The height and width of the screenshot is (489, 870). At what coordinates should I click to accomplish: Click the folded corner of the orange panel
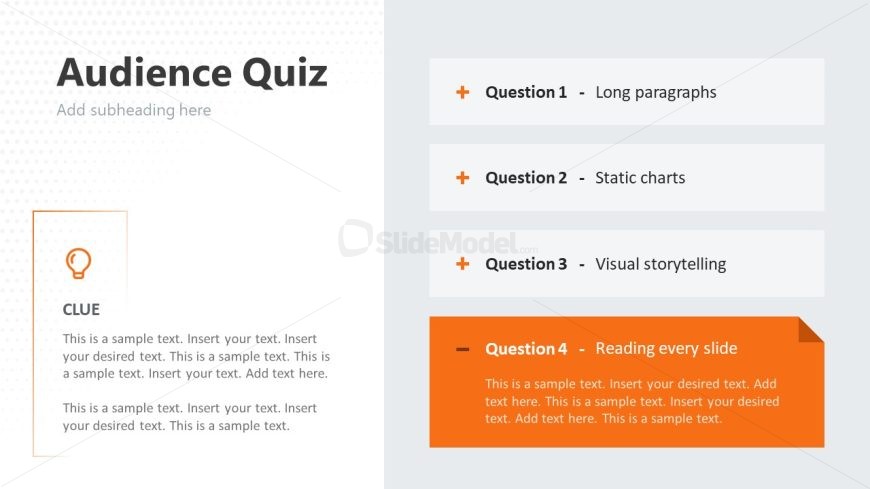(x=811, y=330)
